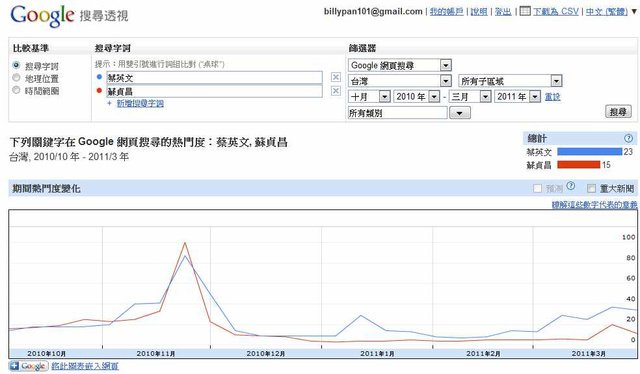Viewport: 640px width, 374px height.
Task: Click the 搜尋 button
Action: tap(618, 111)
